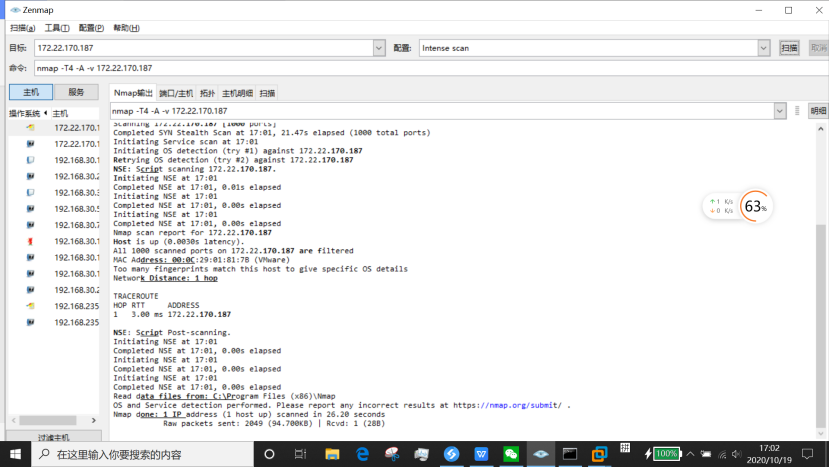Open the 配置(P) menu
This screenshot has width=830, height=467.
point(91,28)
